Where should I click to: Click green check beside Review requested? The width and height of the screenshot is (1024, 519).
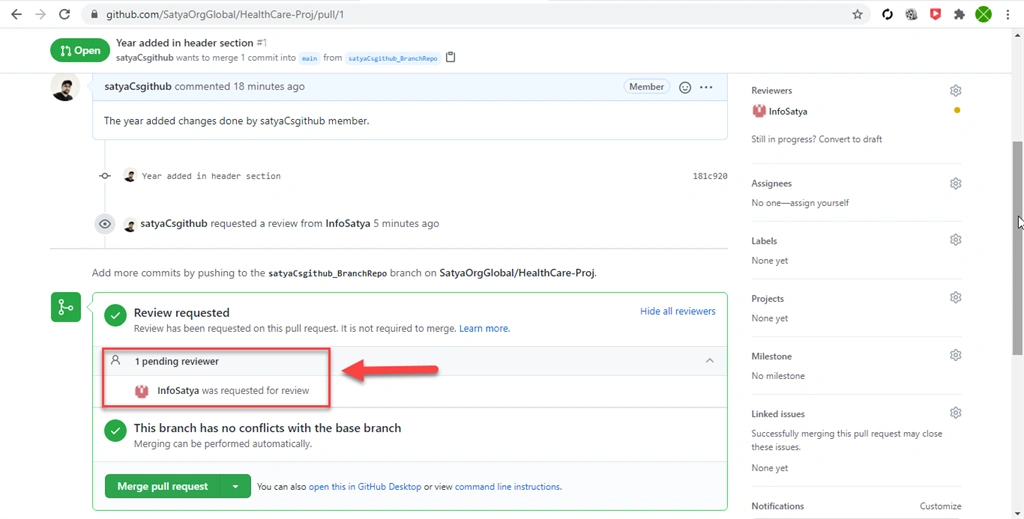click(115, 316)
